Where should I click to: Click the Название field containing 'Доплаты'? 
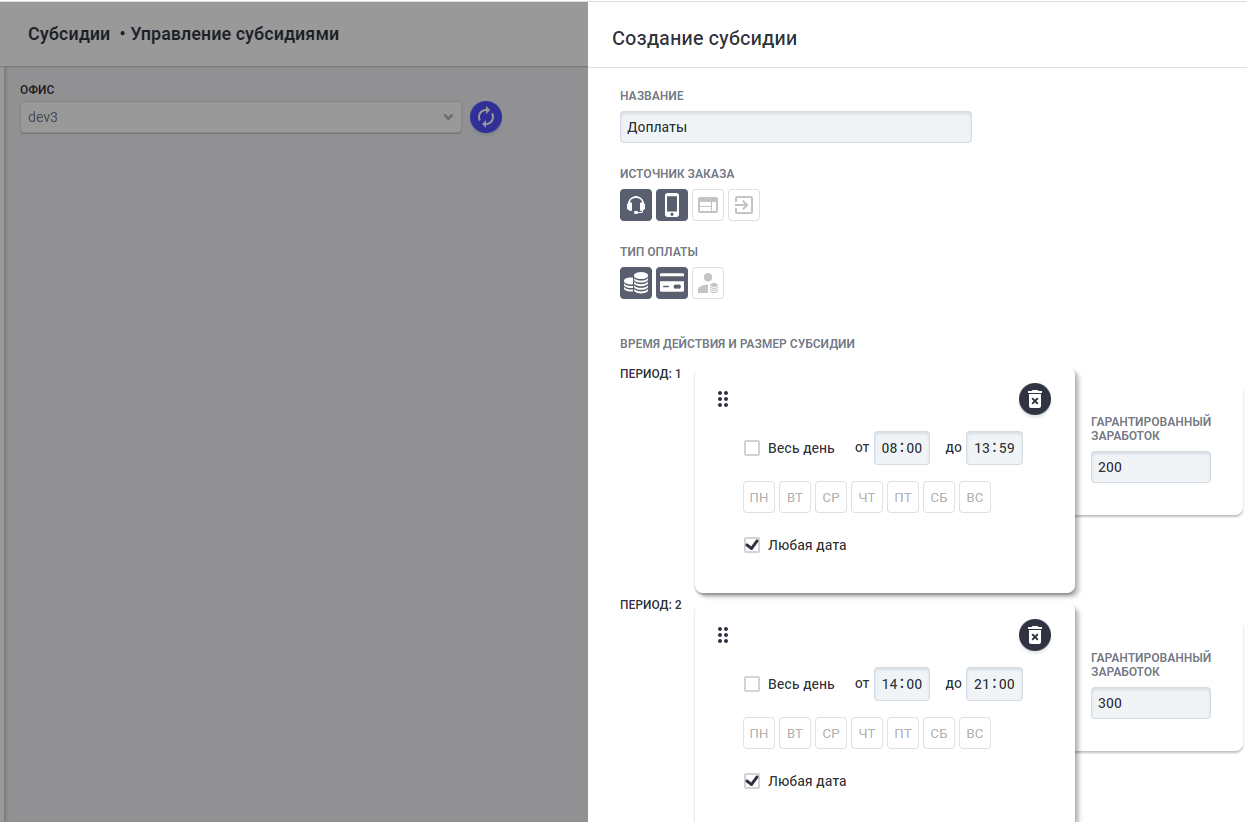pos(795,127)
